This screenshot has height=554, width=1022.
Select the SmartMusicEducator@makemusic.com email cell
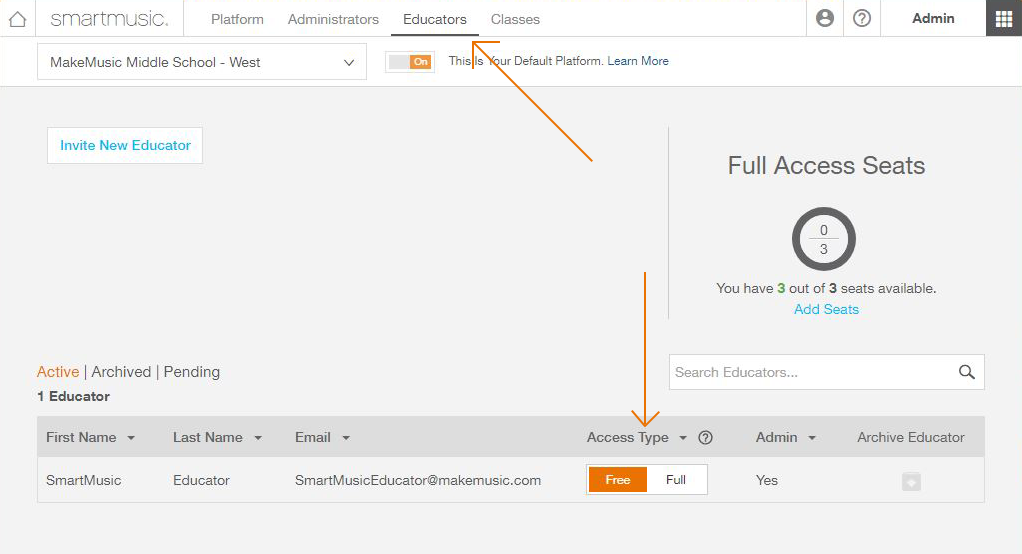coord(418,480)
